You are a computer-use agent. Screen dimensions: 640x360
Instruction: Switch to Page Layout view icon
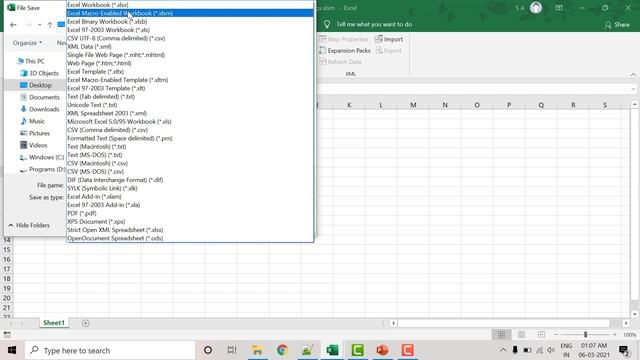tap(521, 334)
